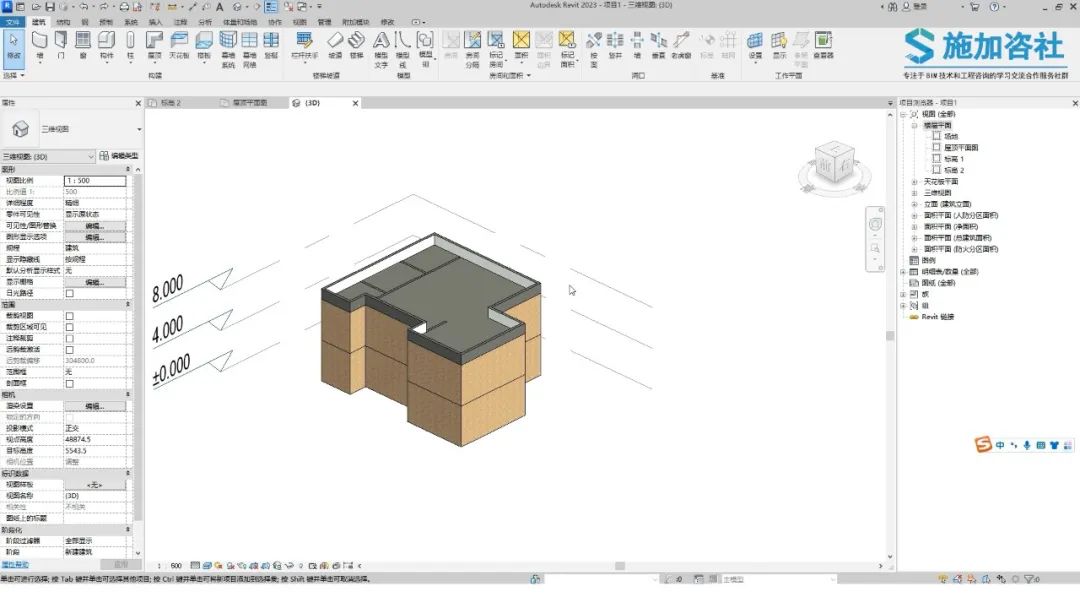The image size is (1080, 608).
Task: Select the Wall (墙) tool
Action: click(x=40, y=45)
